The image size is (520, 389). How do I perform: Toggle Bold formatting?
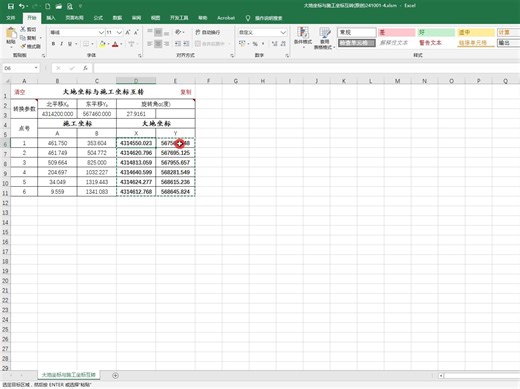click(x=53, y=44)
